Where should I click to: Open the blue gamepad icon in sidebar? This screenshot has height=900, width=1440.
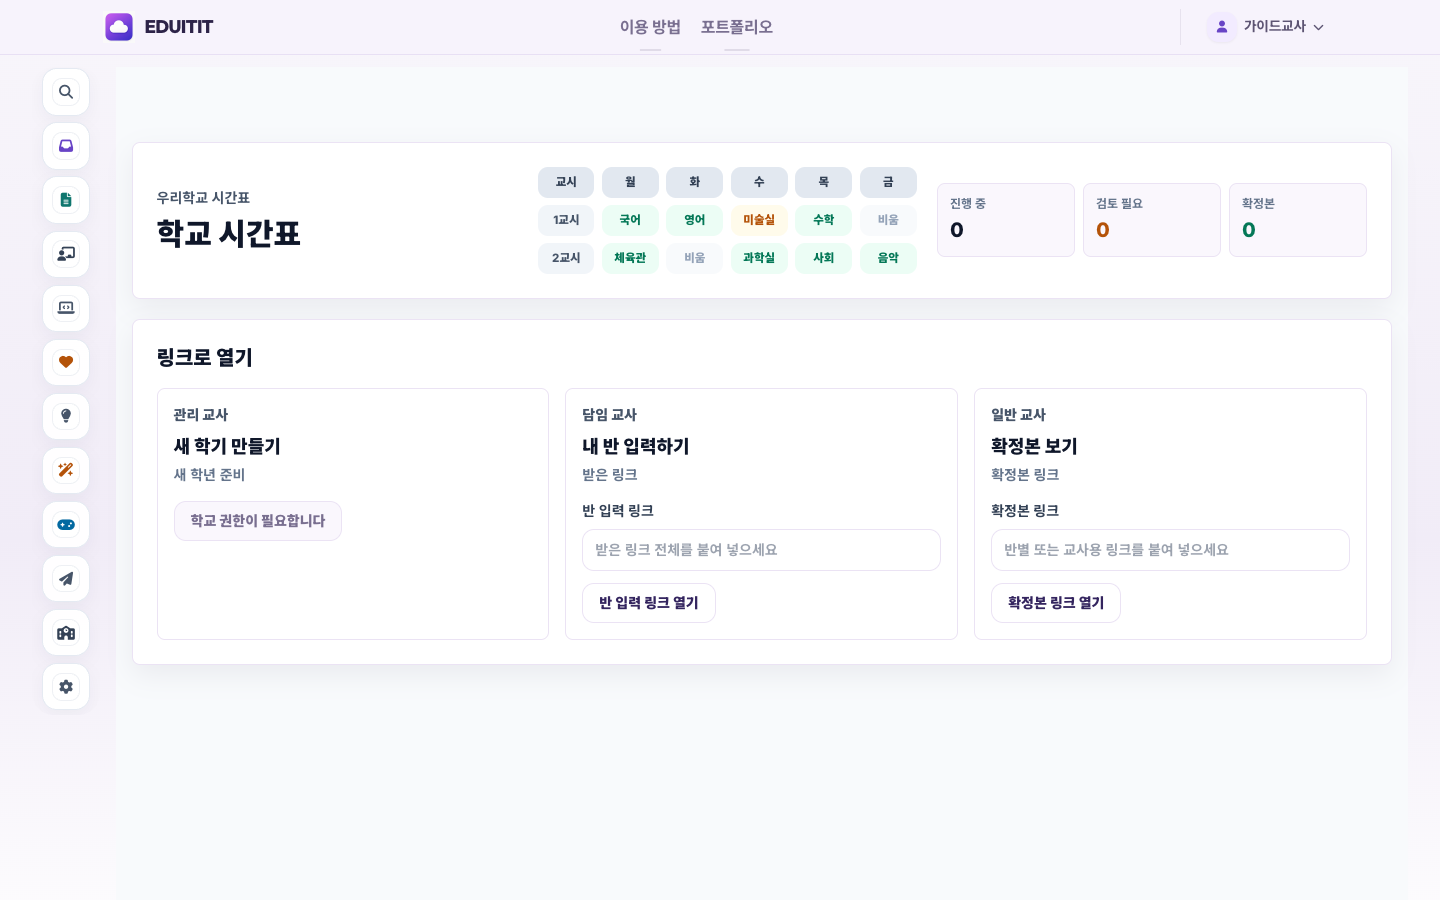66,524
